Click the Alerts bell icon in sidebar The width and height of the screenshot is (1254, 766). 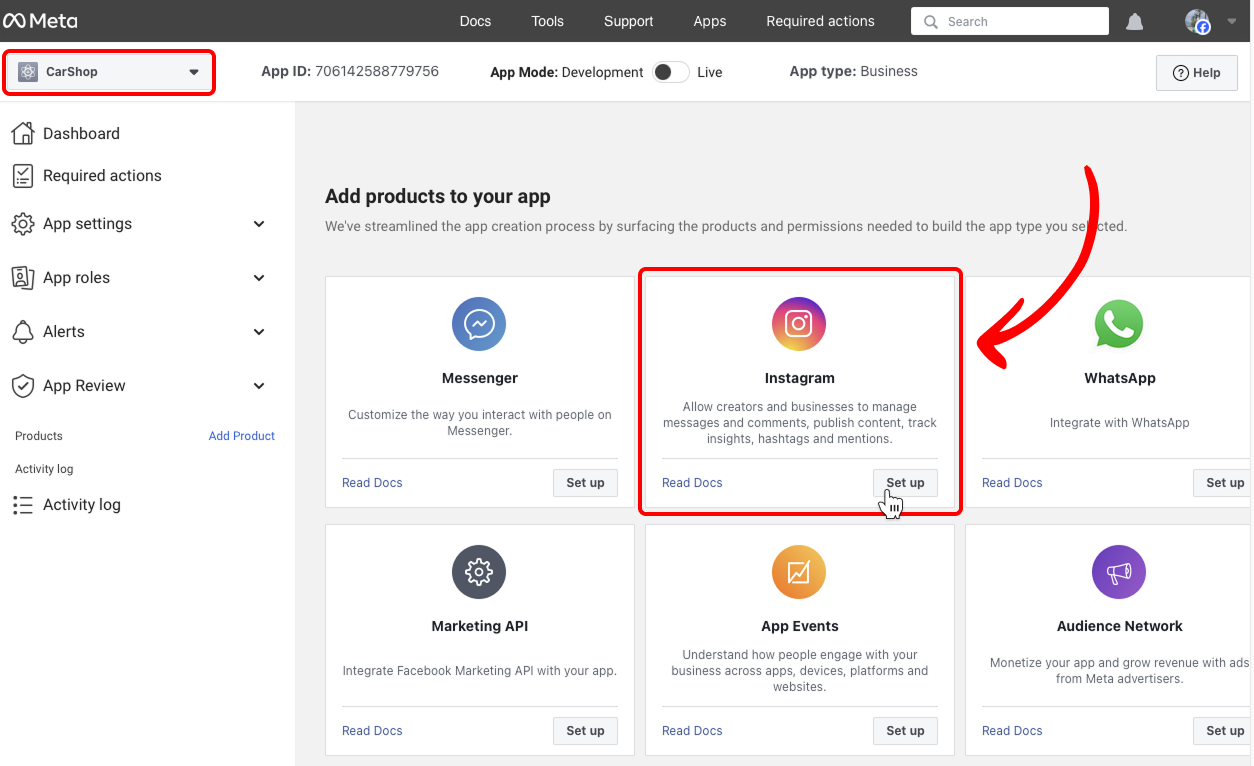point(23,332)
